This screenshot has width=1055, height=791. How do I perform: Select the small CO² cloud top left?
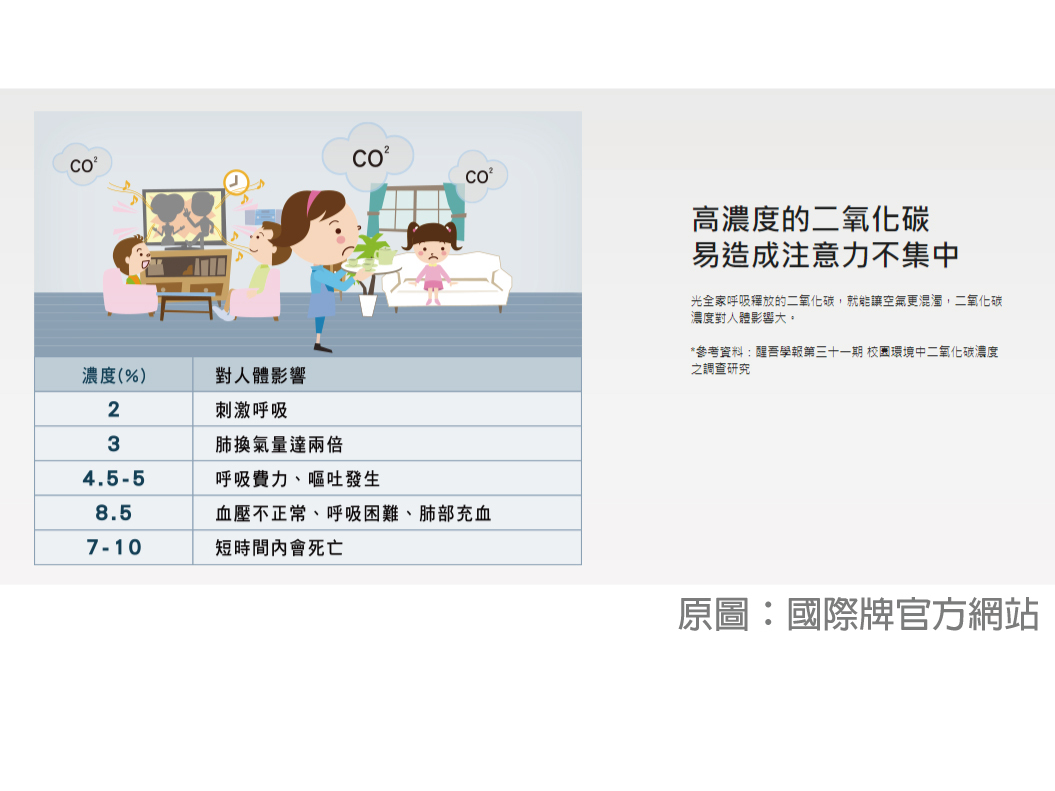tap(81, 164)
